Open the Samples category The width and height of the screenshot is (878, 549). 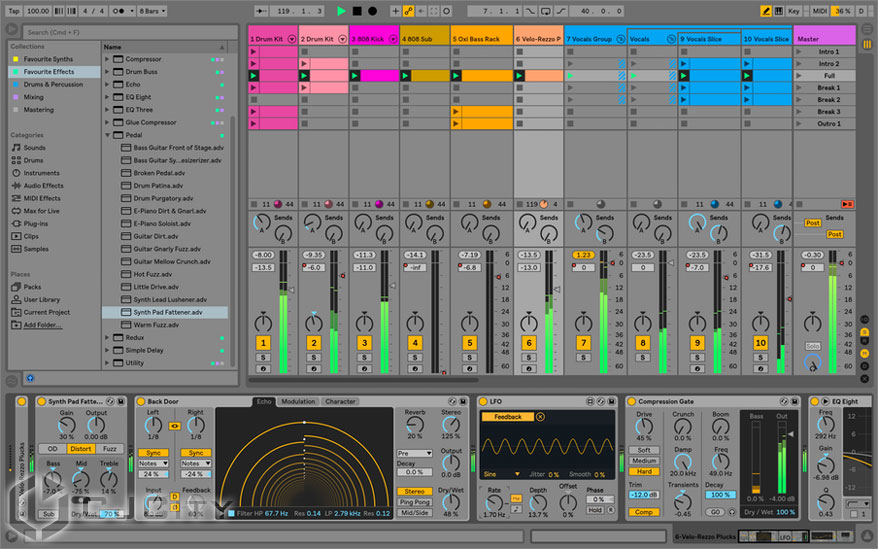click(36, 249)
